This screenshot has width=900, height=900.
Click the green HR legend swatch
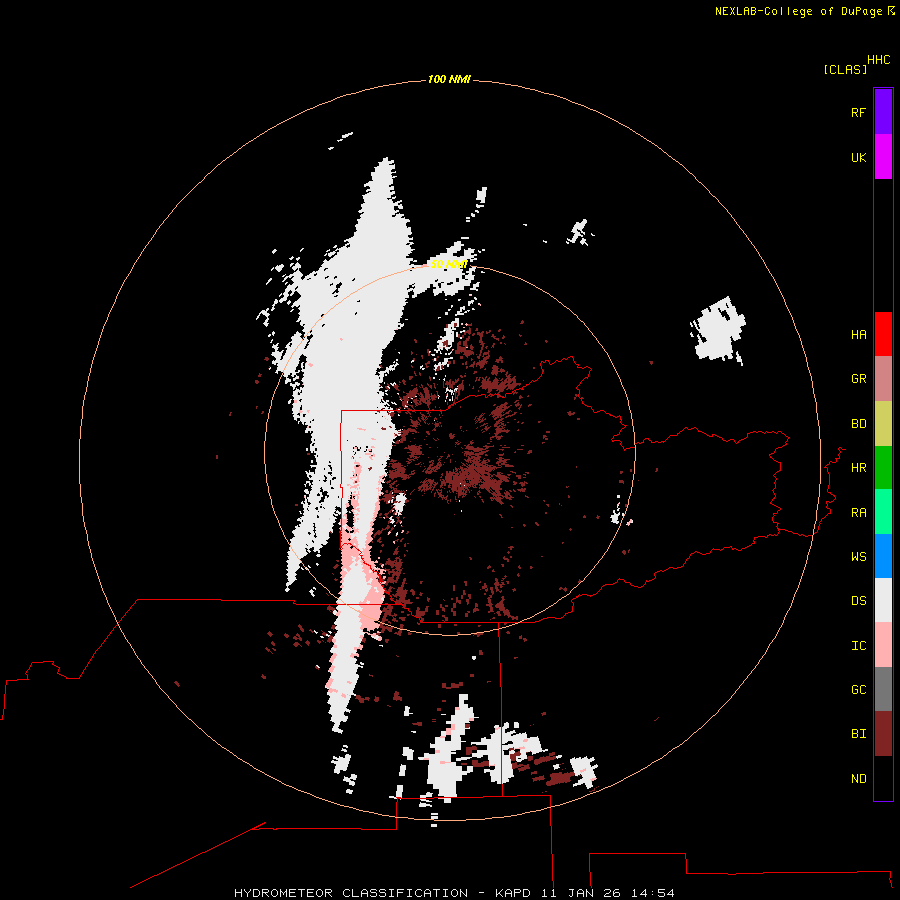click(883, 468)
